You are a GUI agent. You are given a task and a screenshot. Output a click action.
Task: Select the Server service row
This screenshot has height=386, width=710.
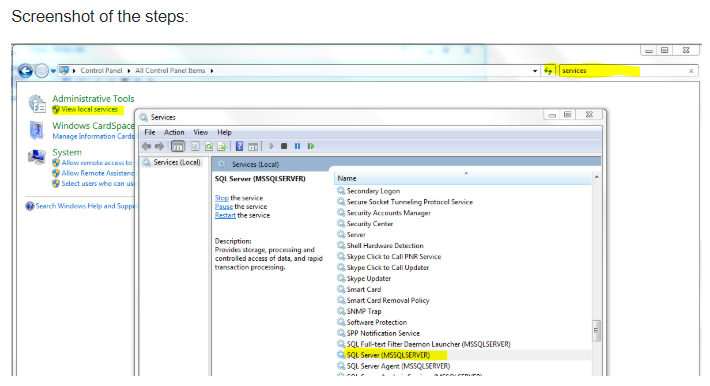pyautogui.click(x=356, y=235)
